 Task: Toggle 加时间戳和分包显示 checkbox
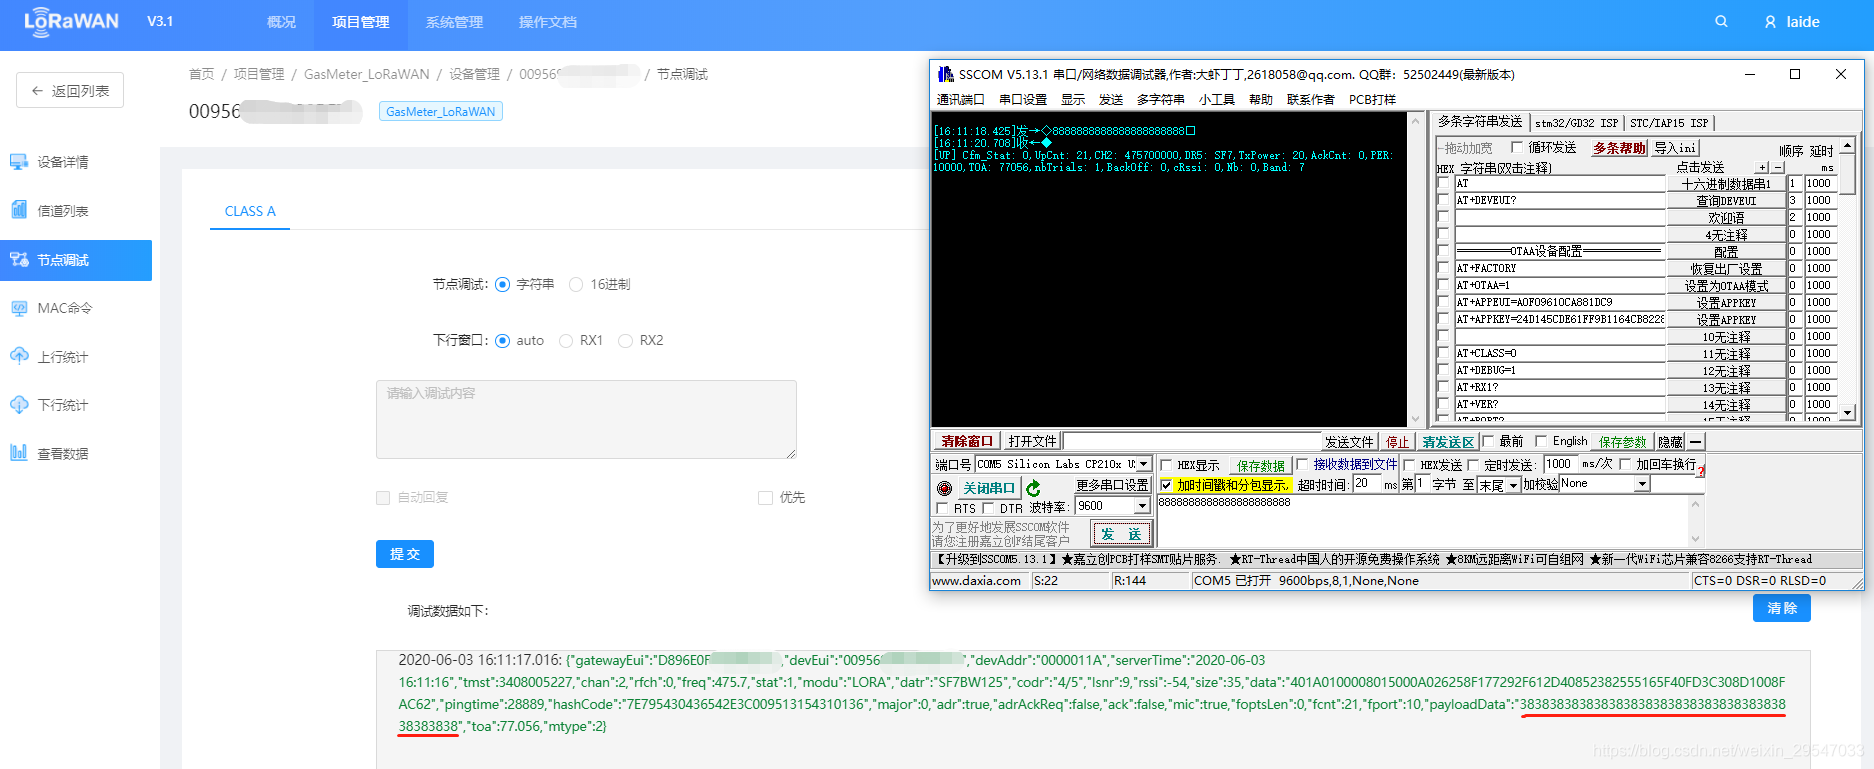coord(1166,485)
